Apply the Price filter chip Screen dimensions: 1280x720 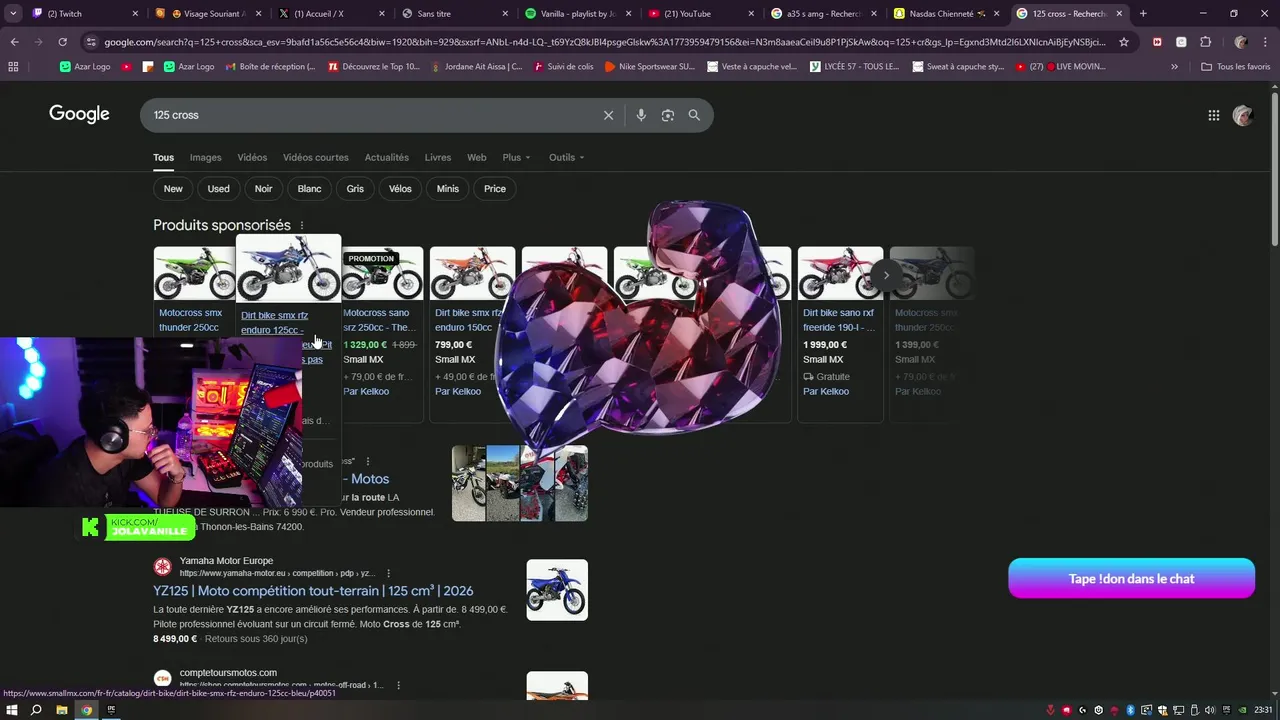coord(495,189)
